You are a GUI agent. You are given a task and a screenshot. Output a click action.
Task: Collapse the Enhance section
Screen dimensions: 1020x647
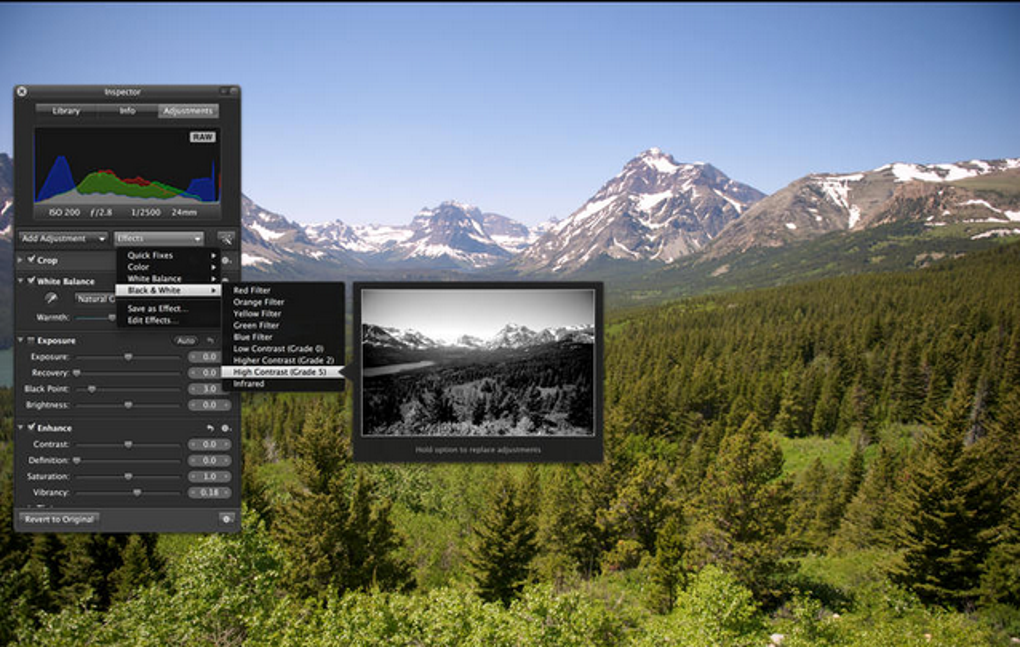point(20,427)
